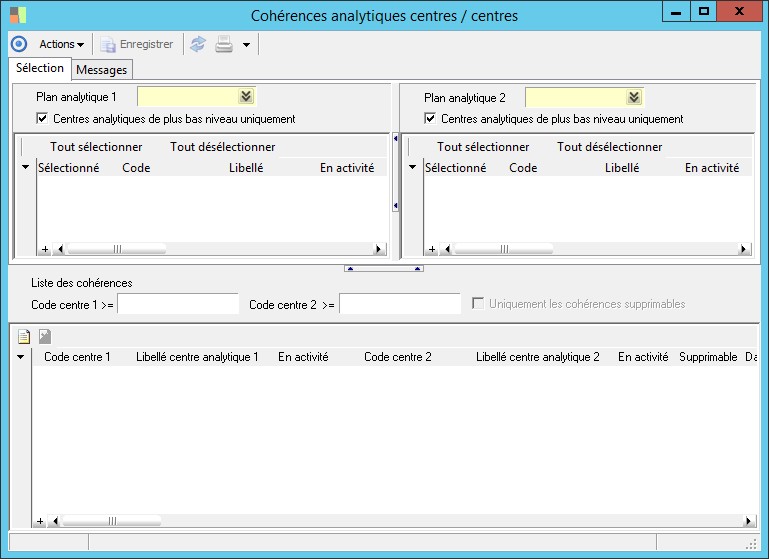769x559 pixels.
Task: Open the Actions dropdown menu
Action: (61, 44)
